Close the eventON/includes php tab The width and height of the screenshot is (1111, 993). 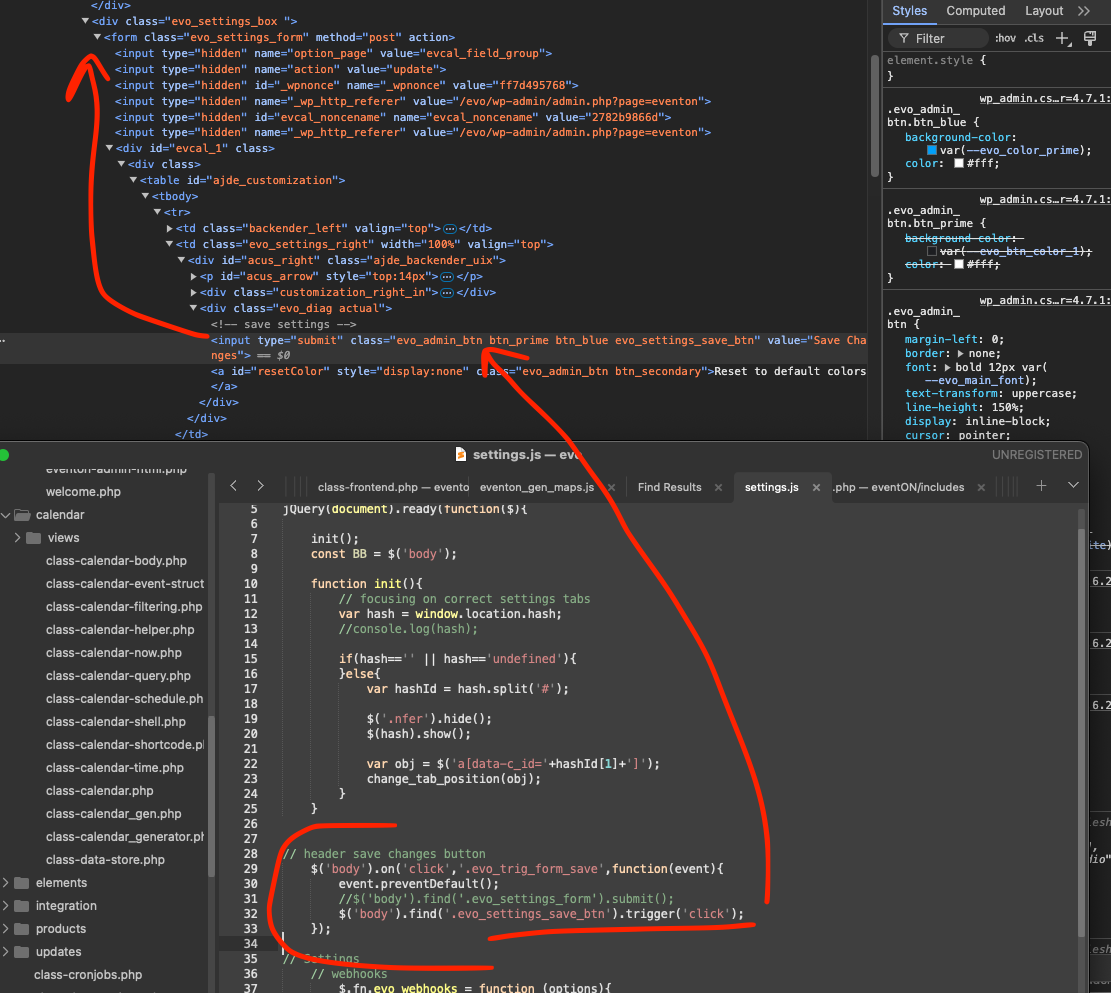click(981, 488)
